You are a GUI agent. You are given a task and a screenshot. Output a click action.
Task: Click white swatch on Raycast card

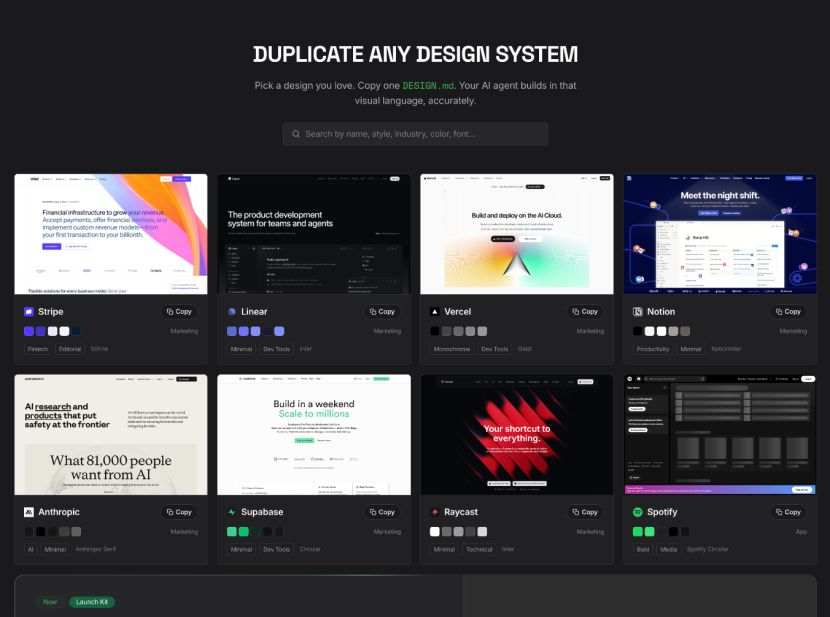point(435,532)
